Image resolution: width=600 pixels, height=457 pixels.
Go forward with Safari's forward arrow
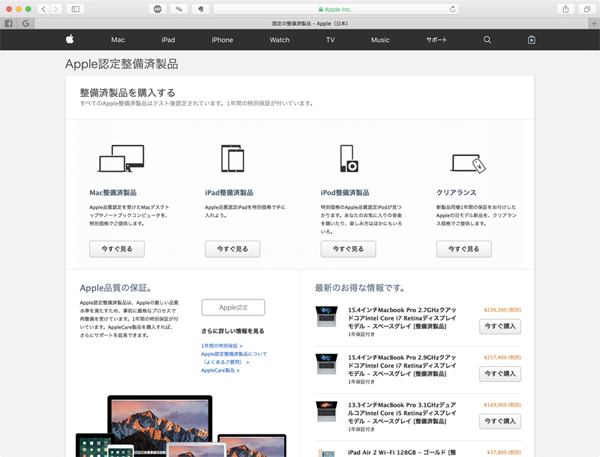[56, 9]
